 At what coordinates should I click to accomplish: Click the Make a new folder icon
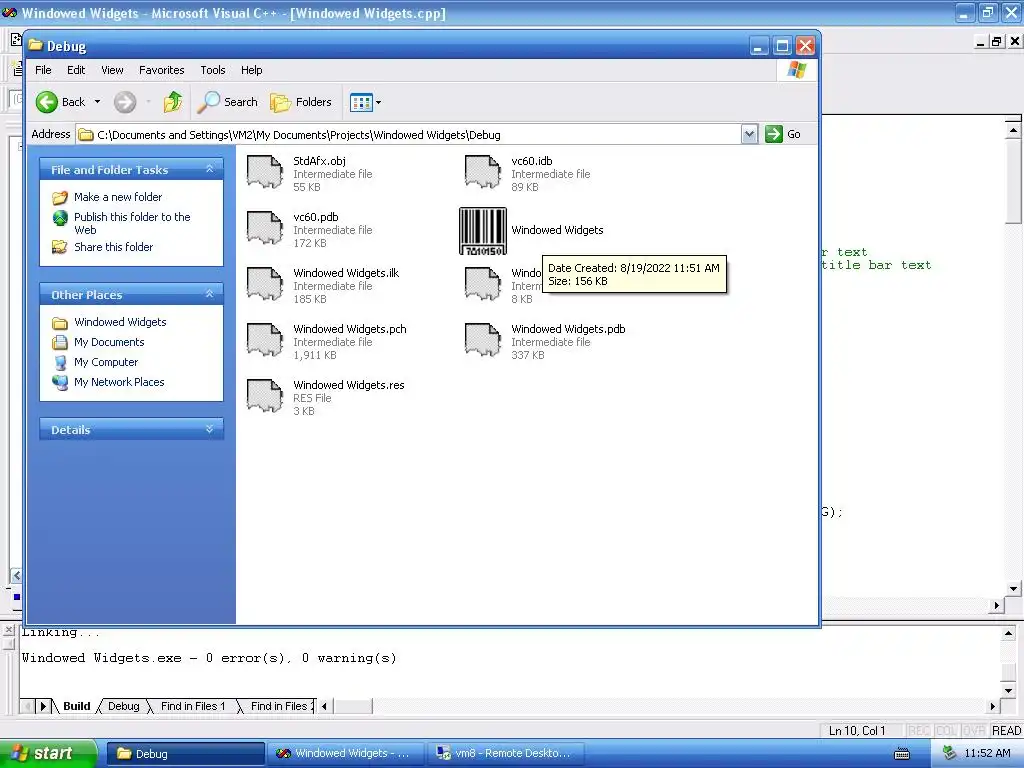(60, 197)
